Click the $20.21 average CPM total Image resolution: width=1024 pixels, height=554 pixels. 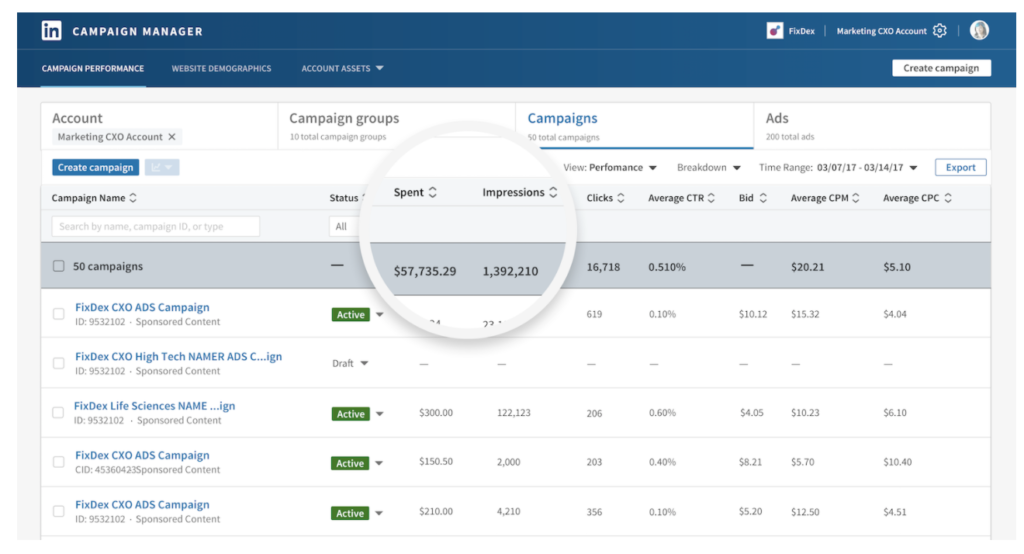(807, 267)
